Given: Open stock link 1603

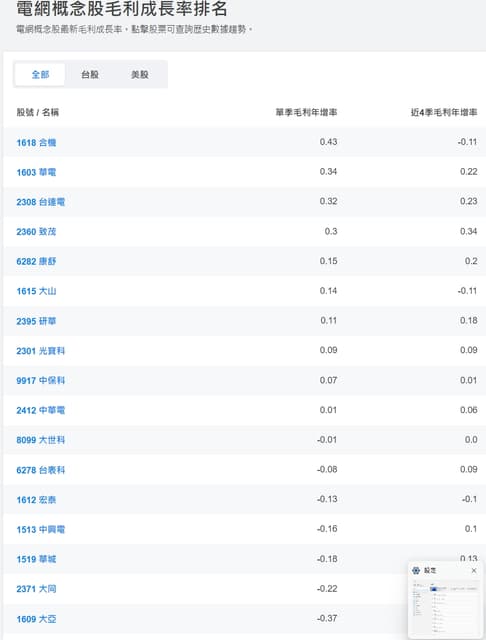Looking at the screenshot, I should tap(36, 172).
